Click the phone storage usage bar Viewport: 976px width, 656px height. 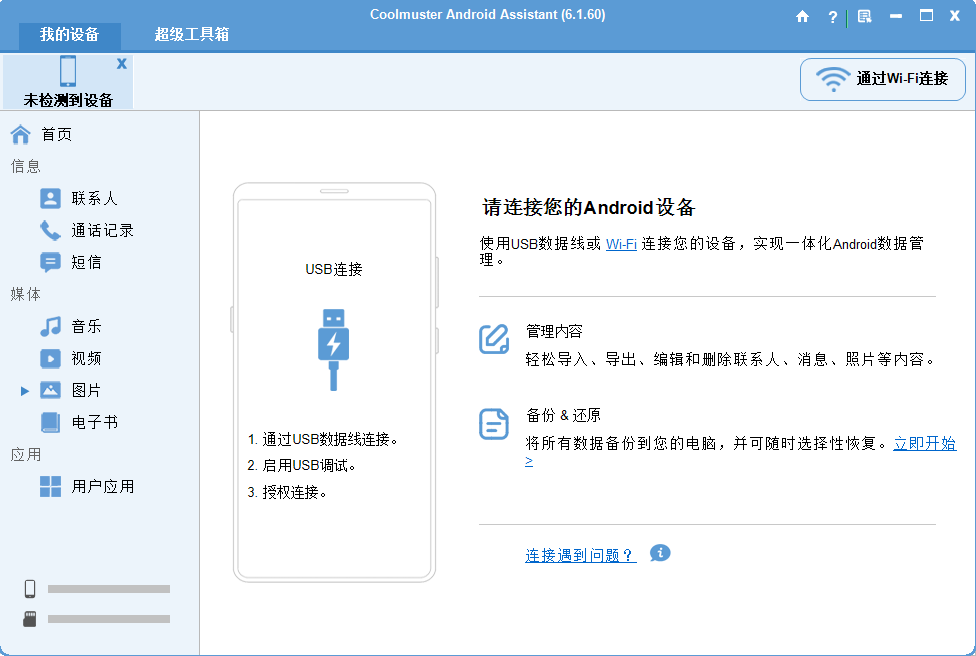(109, 589)
